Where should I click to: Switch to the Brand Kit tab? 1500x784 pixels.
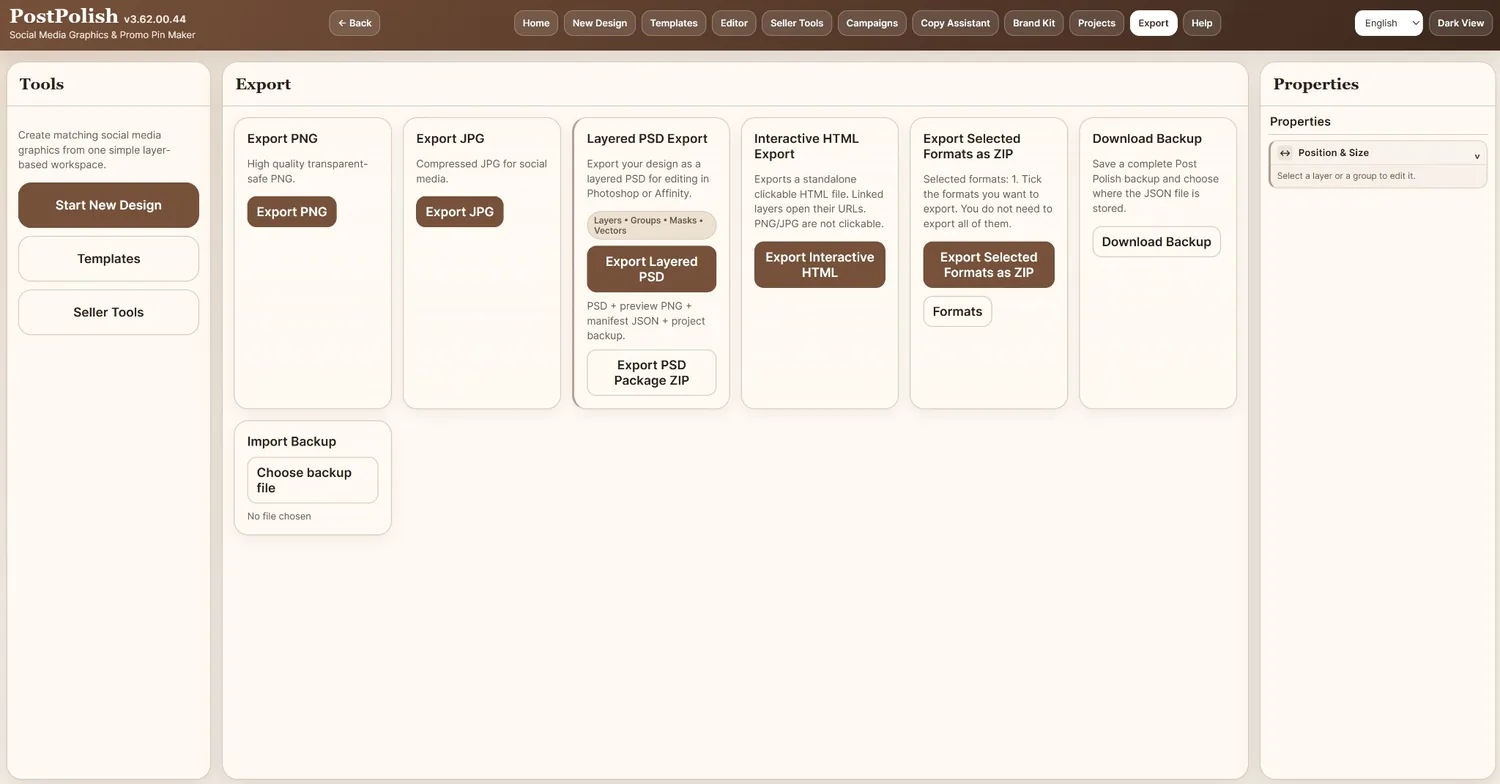[x=1034, y=23]
